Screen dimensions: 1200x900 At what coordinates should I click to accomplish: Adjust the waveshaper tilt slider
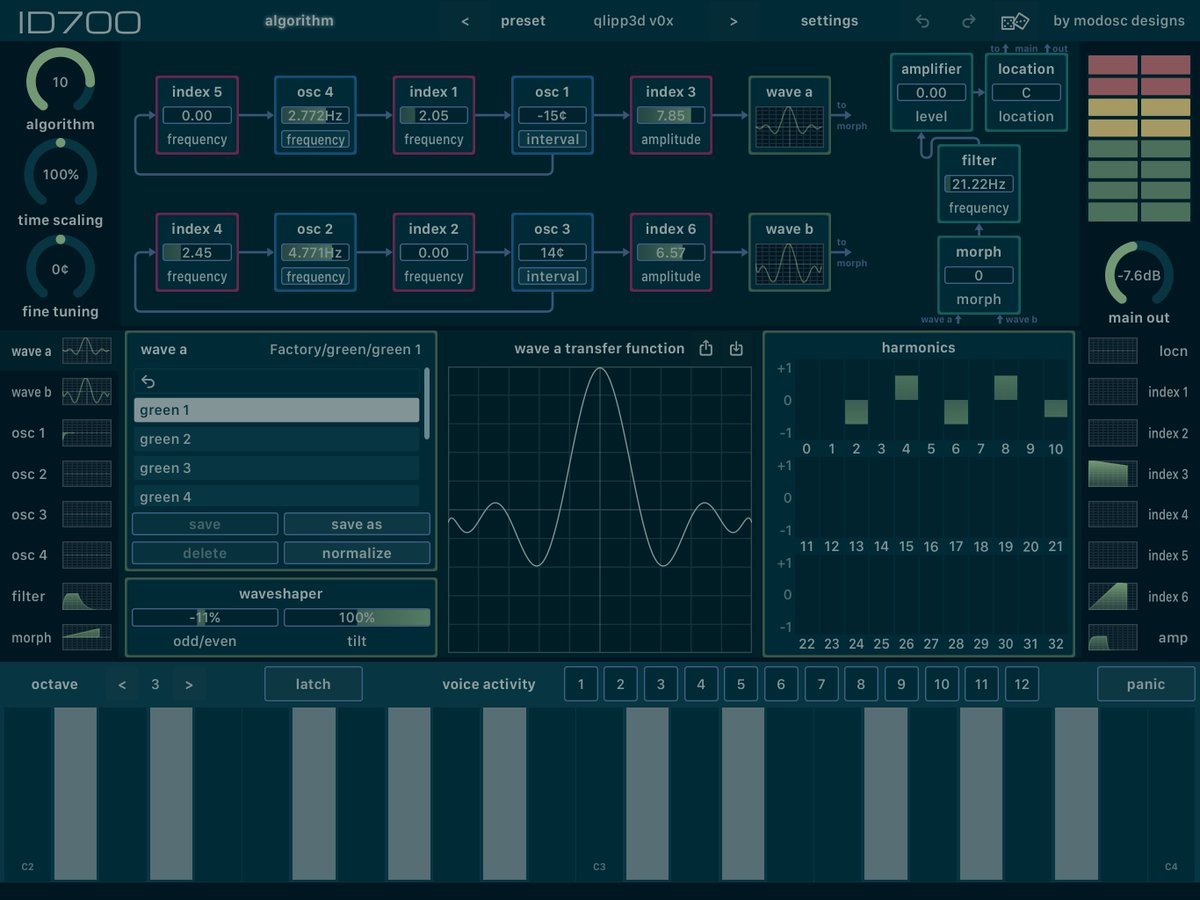click(357, 617)
